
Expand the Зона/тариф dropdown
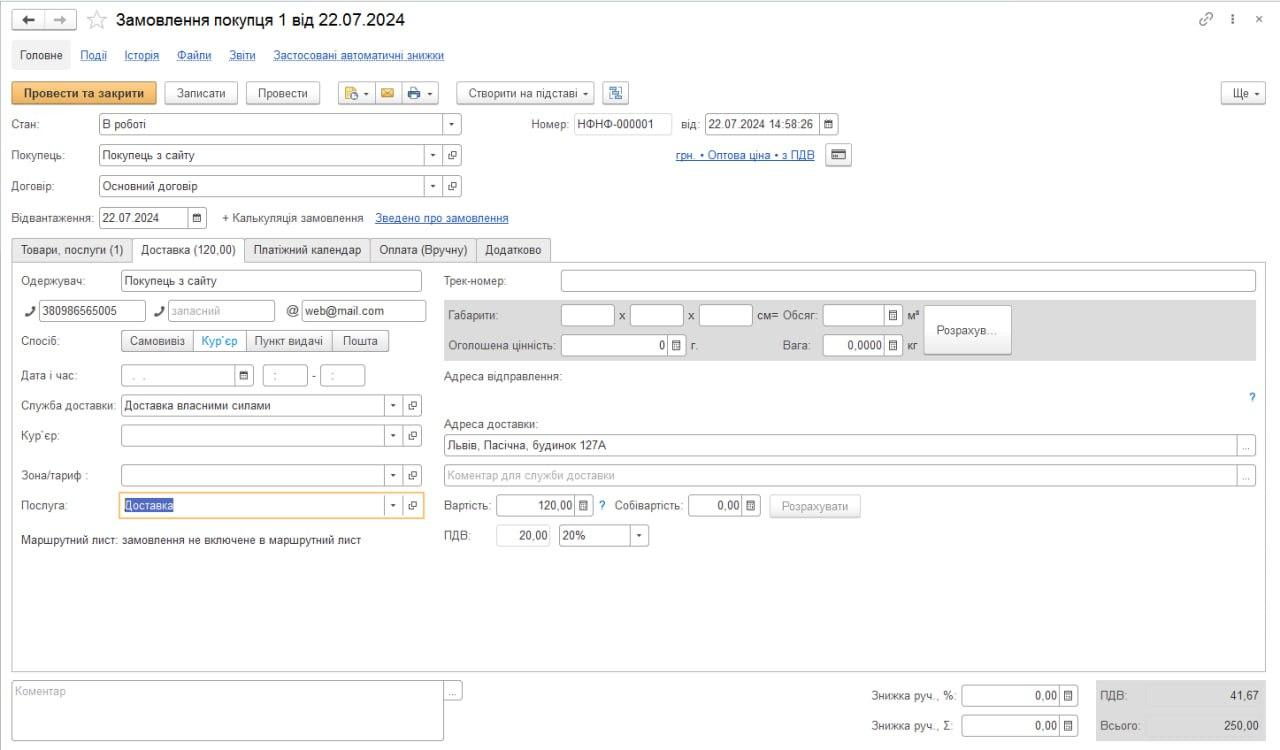tap(394, 475)
